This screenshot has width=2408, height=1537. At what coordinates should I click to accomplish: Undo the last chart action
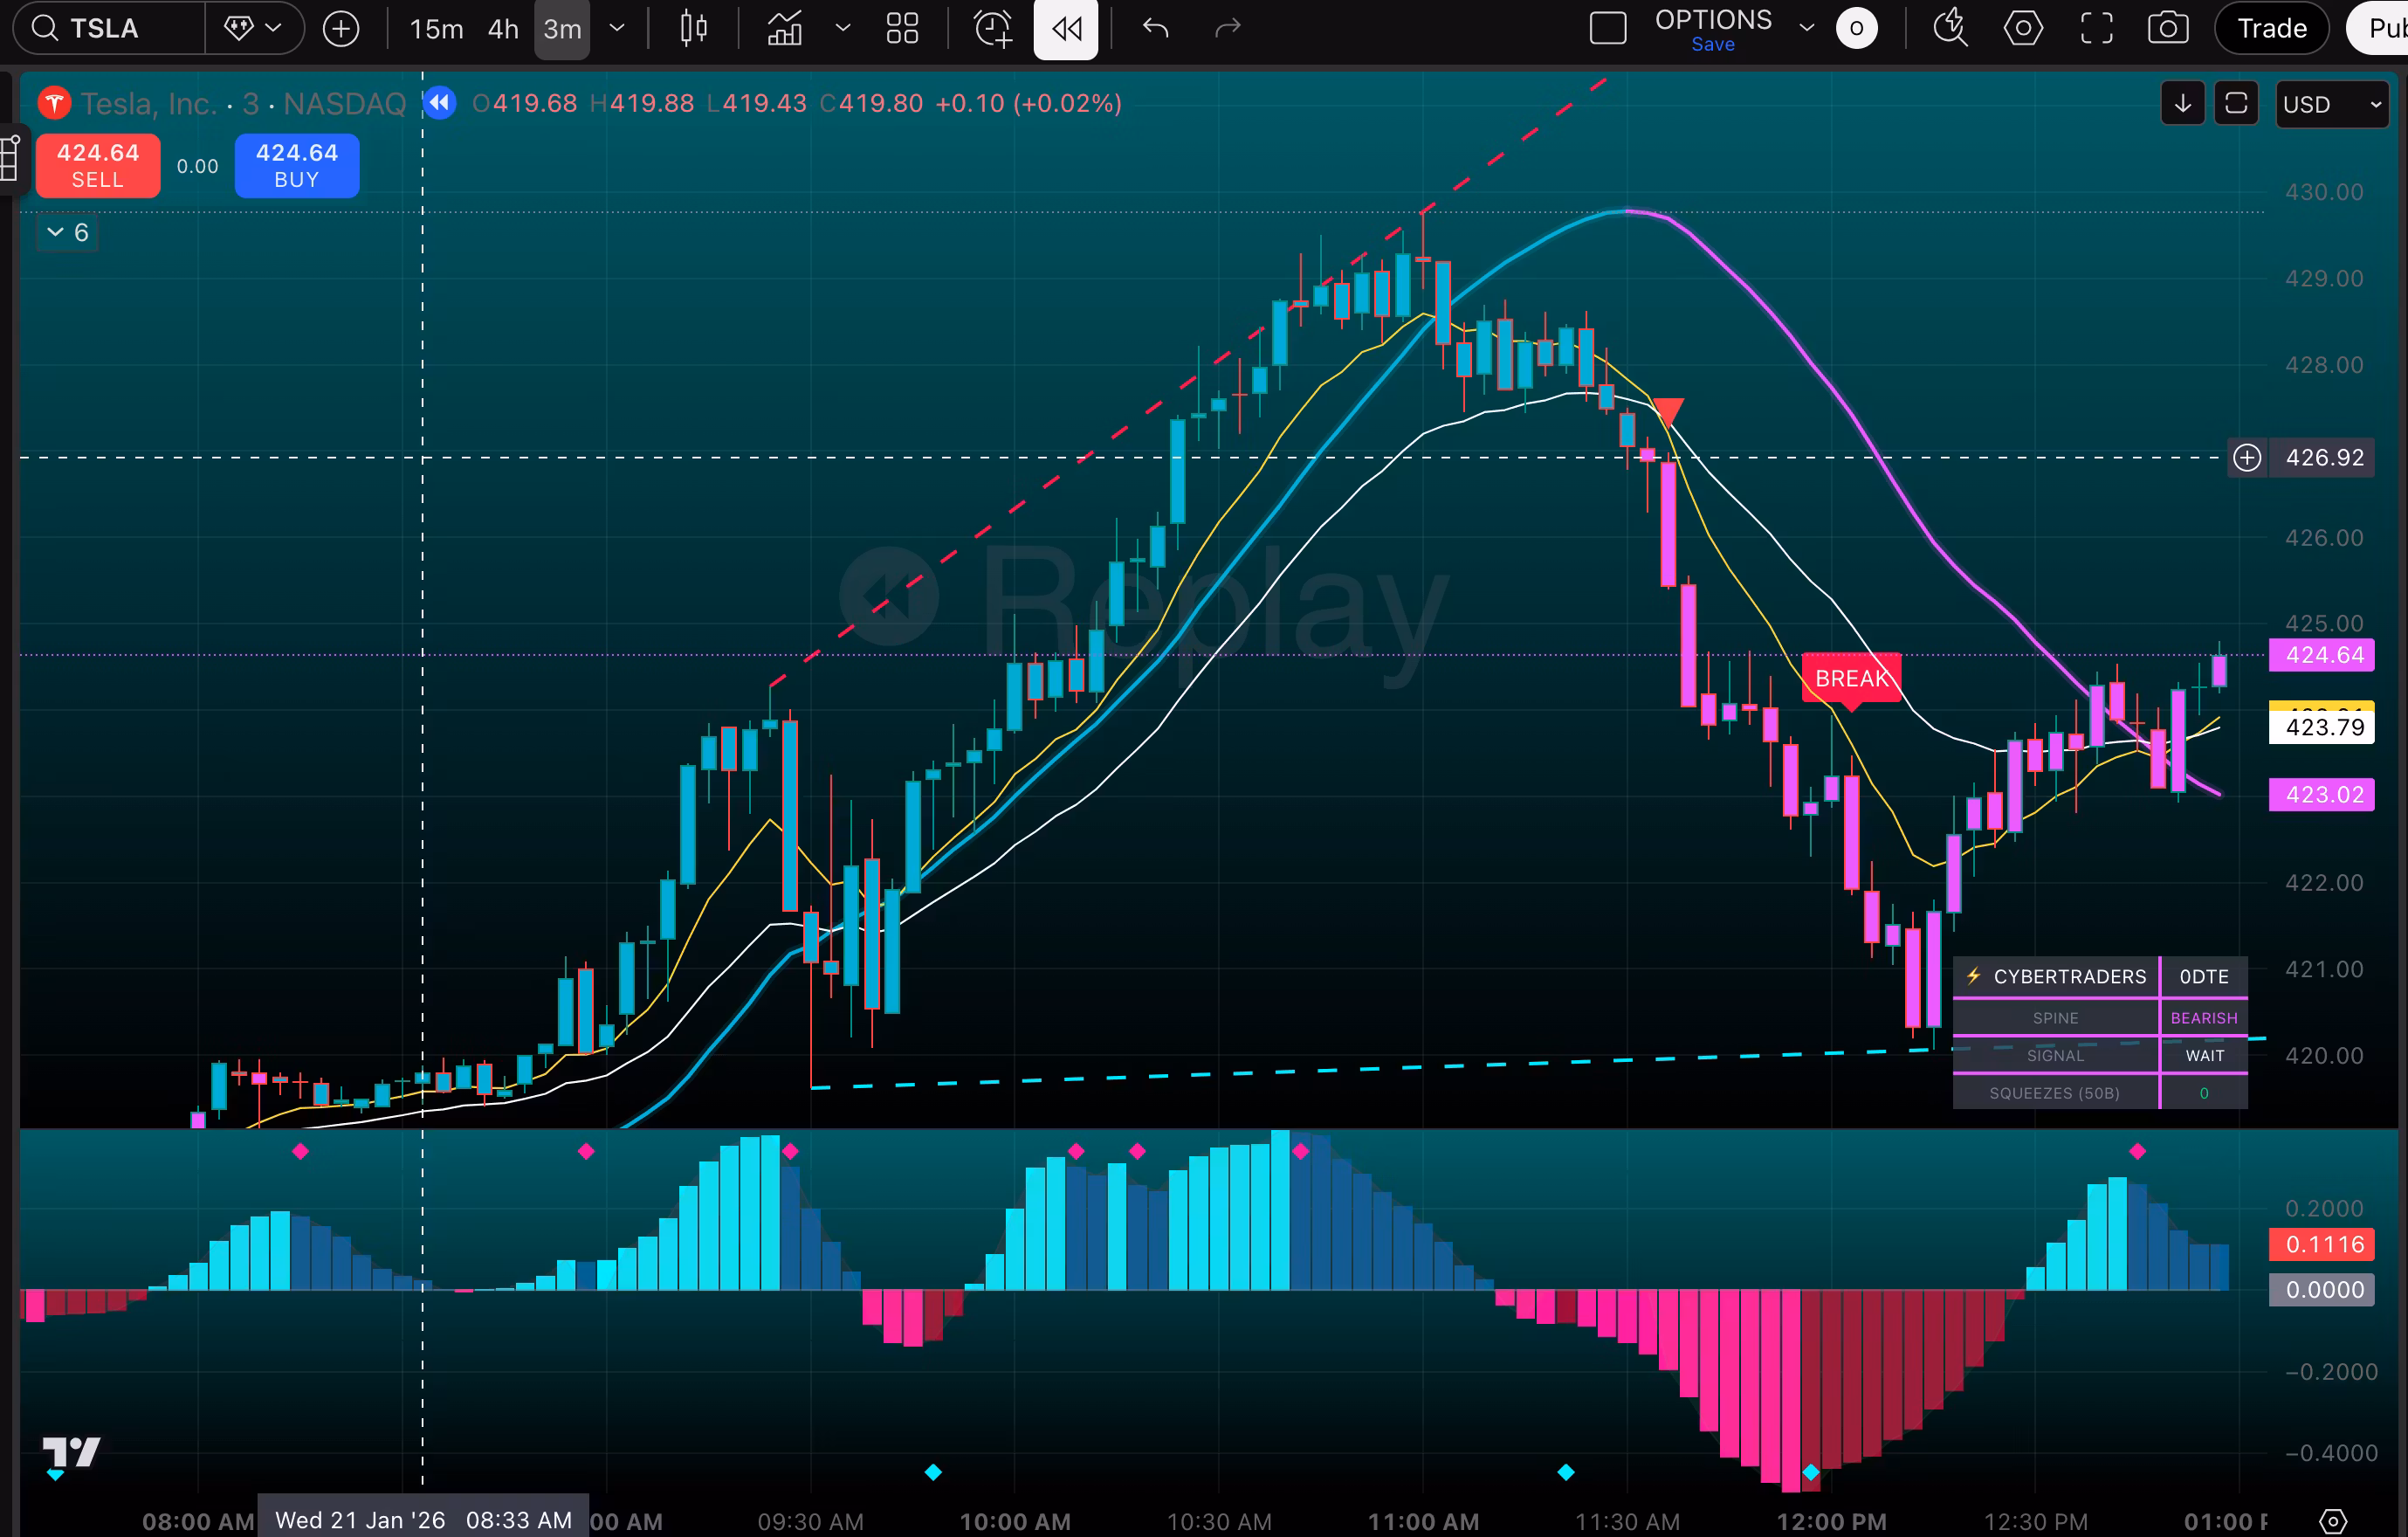[x=1155, y=28]
